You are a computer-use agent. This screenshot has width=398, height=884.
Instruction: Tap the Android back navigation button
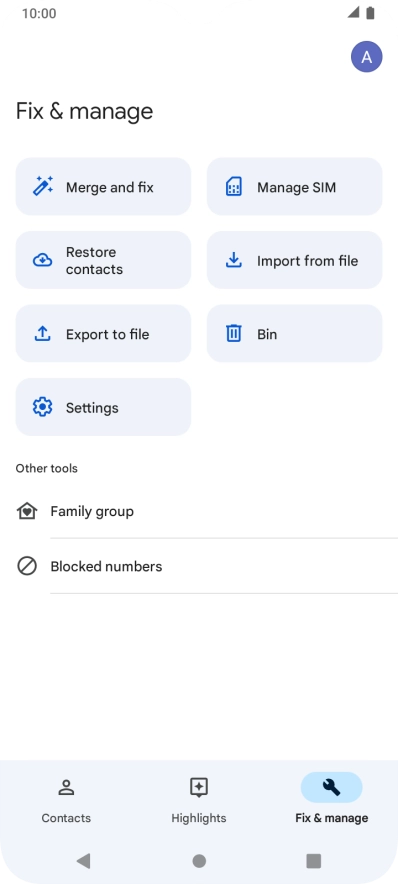(x=83, y=860)
